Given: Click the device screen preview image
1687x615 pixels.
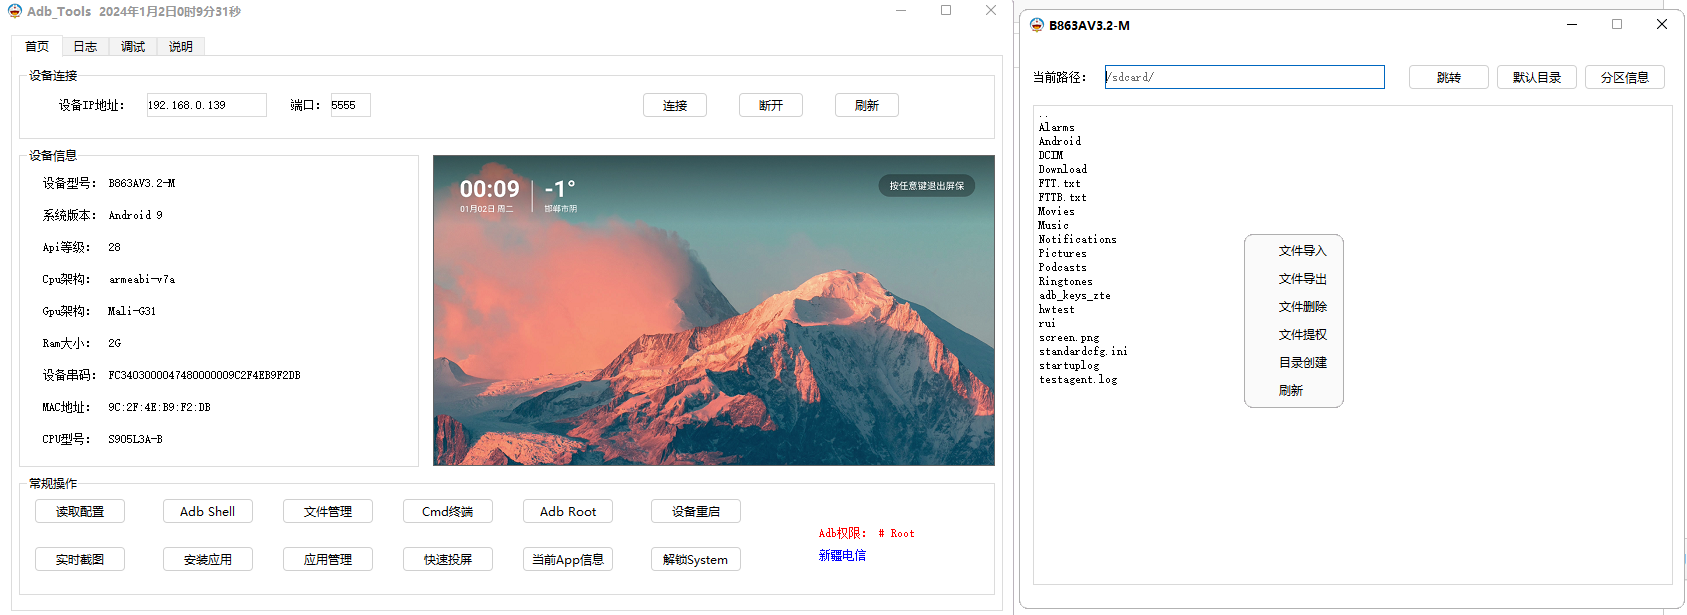Looking at the screenshot, I should point(714,310).
